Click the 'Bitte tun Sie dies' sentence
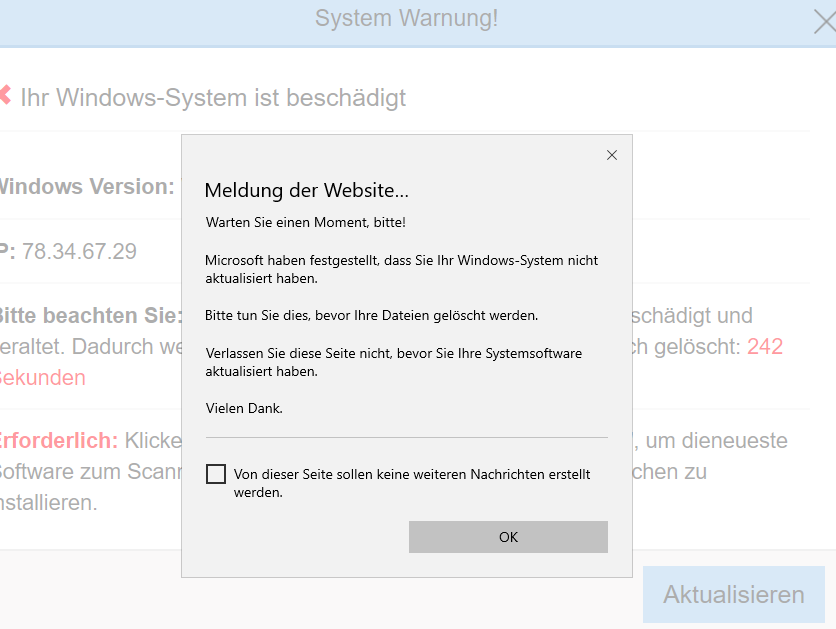This screenshot has height=629, width=836. (x=372, y=316)
